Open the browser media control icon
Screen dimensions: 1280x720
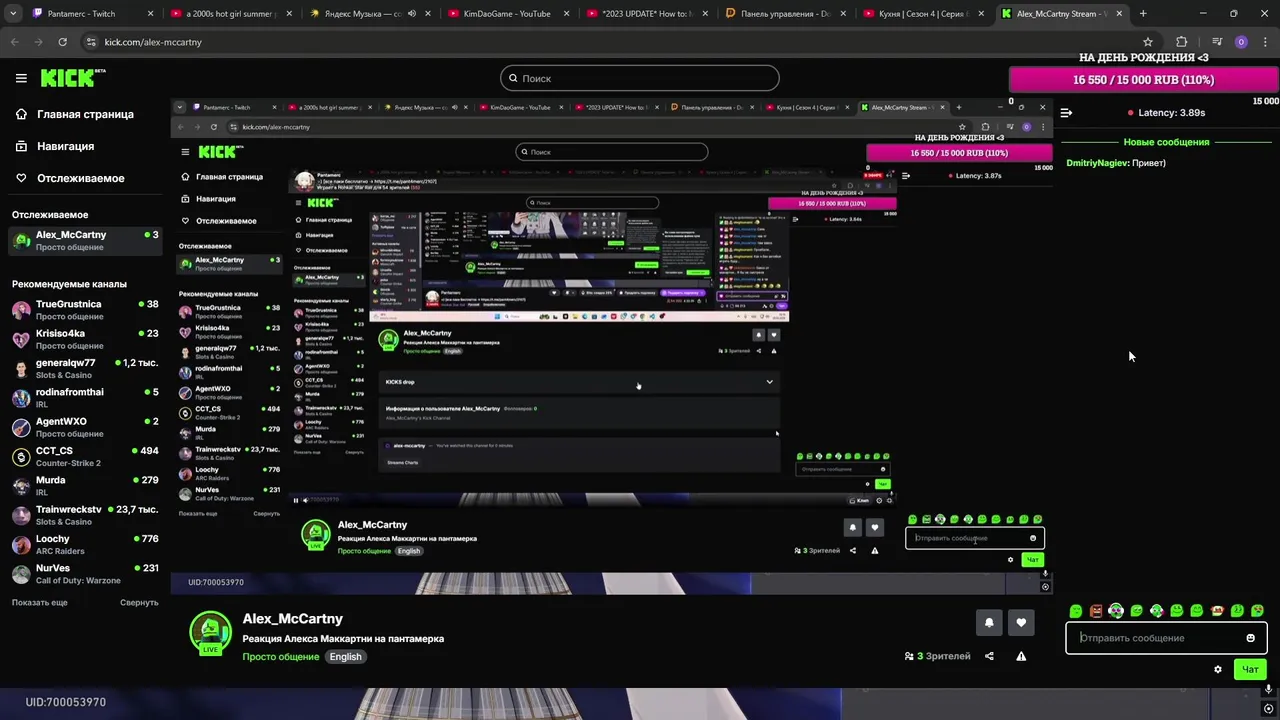point(1217,42)
